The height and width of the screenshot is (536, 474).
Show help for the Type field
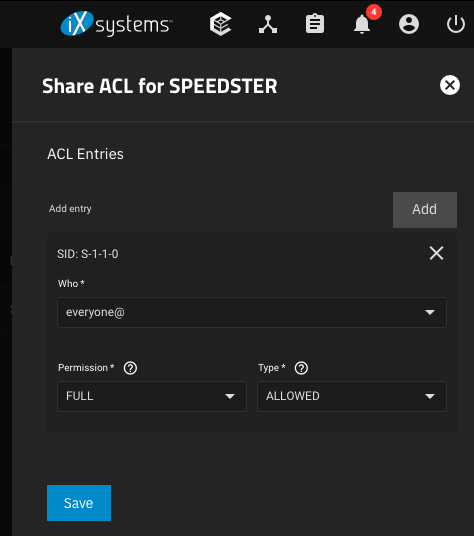click(301, 368)
